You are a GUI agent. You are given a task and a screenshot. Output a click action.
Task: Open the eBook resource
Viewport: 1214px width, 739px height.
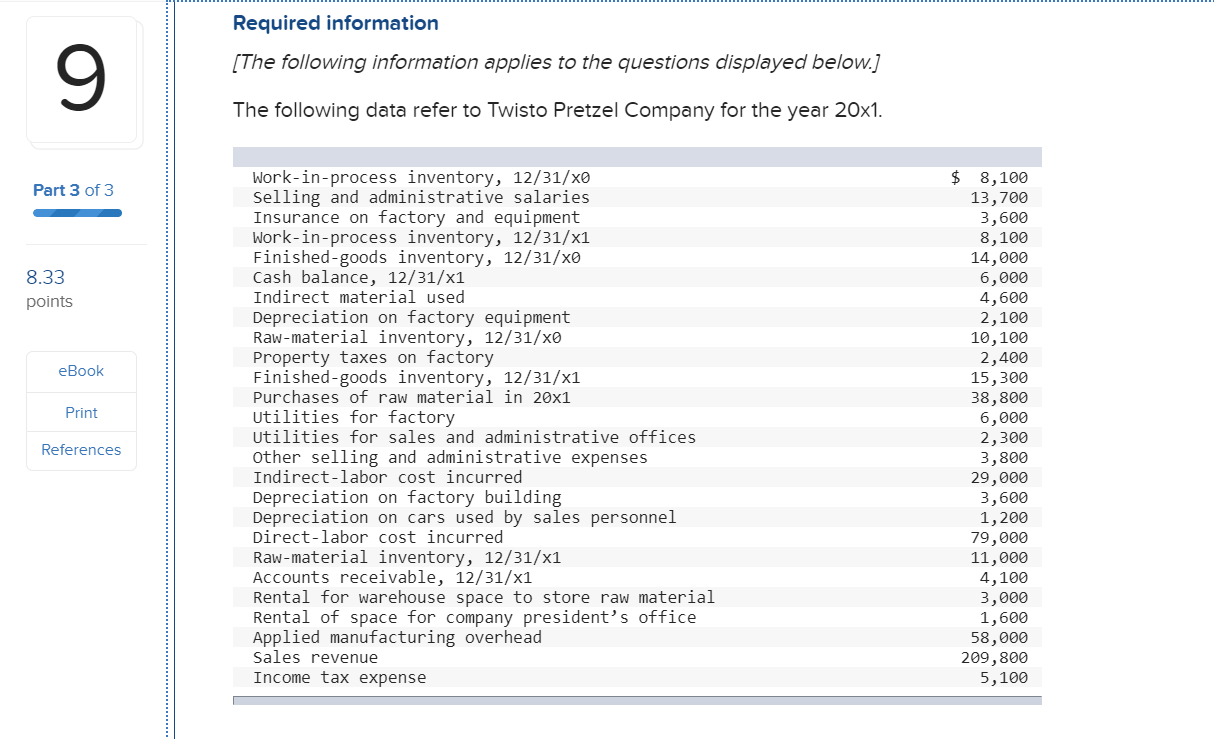click(x=81, y=371)
